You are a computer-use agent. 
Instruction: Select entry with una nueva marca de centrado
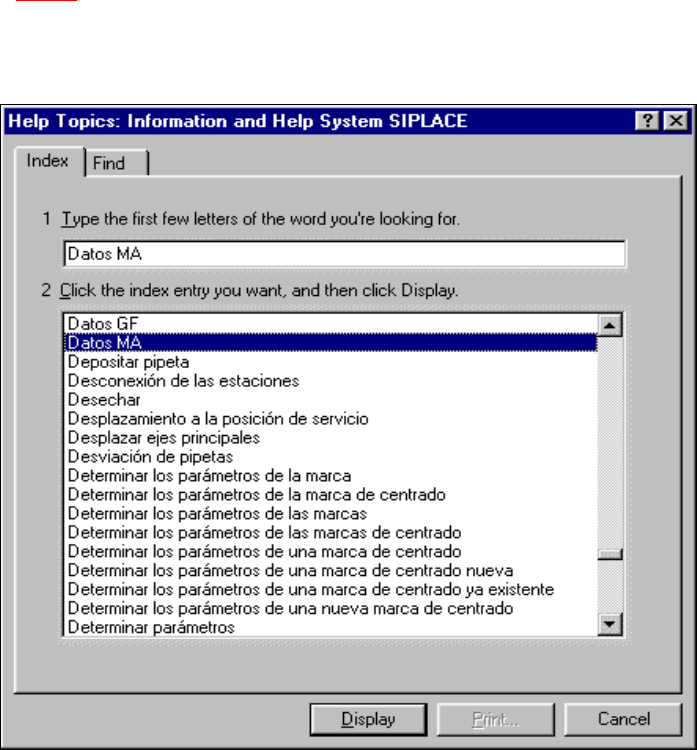click(331, 608)
